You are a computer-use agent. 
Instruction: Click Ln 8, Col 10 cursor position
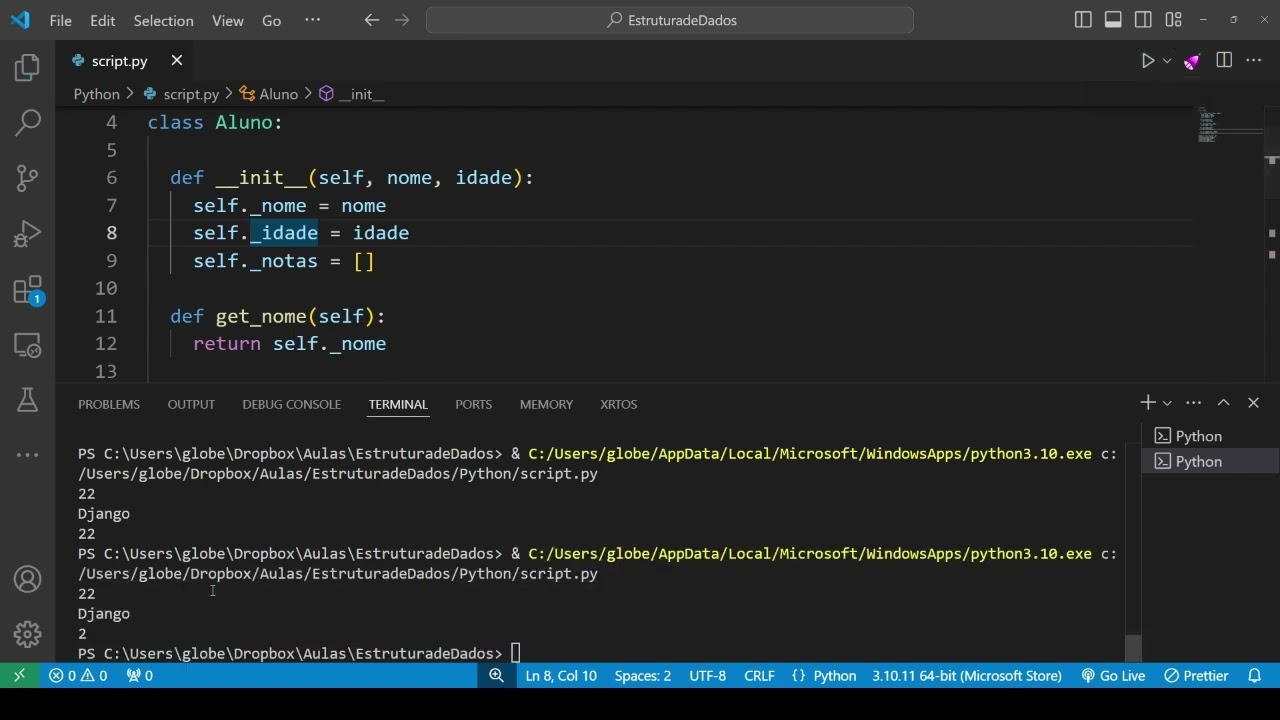click(x=561, y=676)
